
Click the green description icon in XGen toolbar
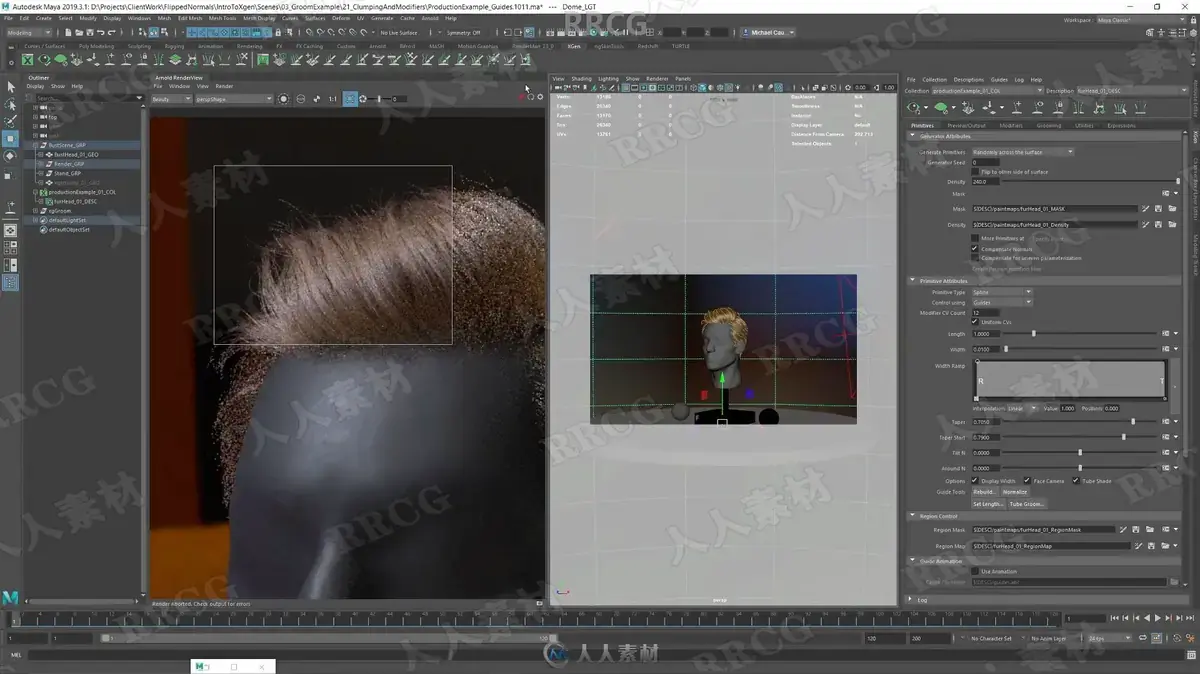pos(941,108)
